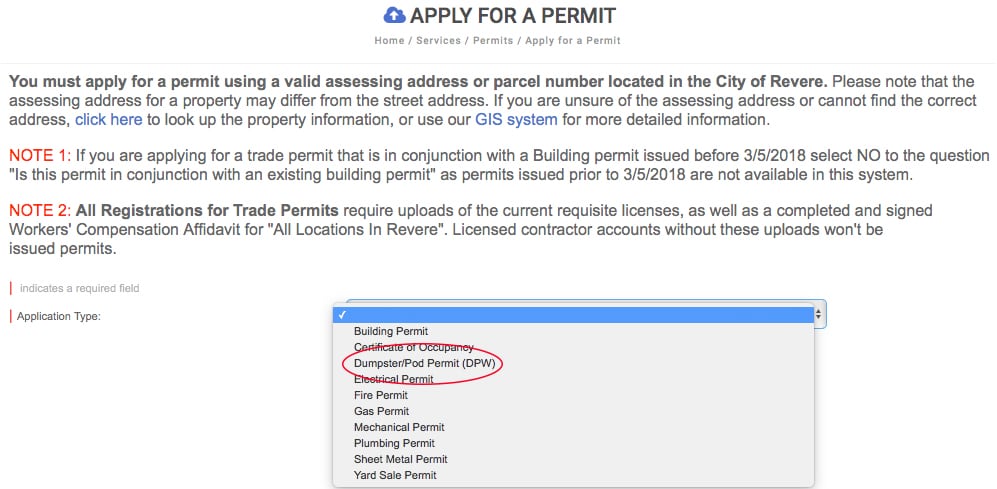The image size is (997, 489).
Task: Select Electrical Permit from the dropdown
Action: click(x=573, y=379)
